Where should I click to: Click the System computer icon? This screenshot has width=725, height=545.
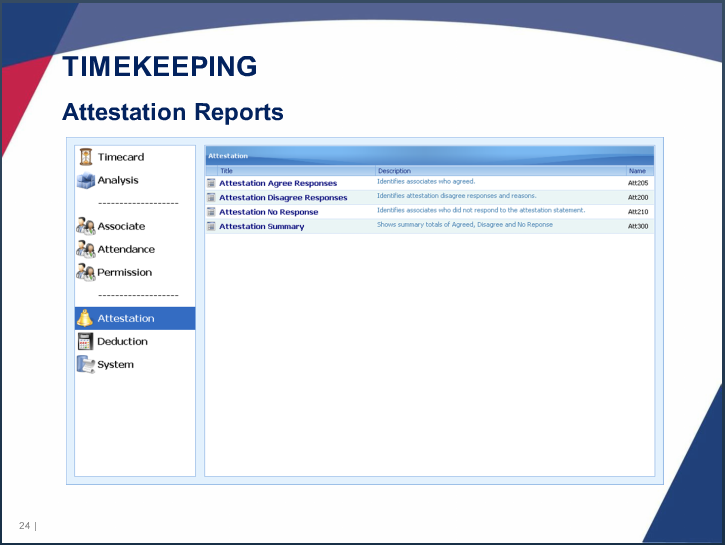click(85, 364)
